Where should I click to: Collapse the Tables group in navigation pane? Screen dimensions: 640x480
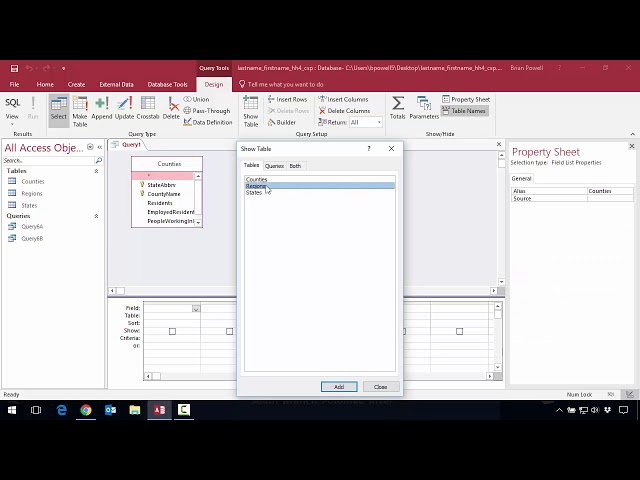coord(96,171)
